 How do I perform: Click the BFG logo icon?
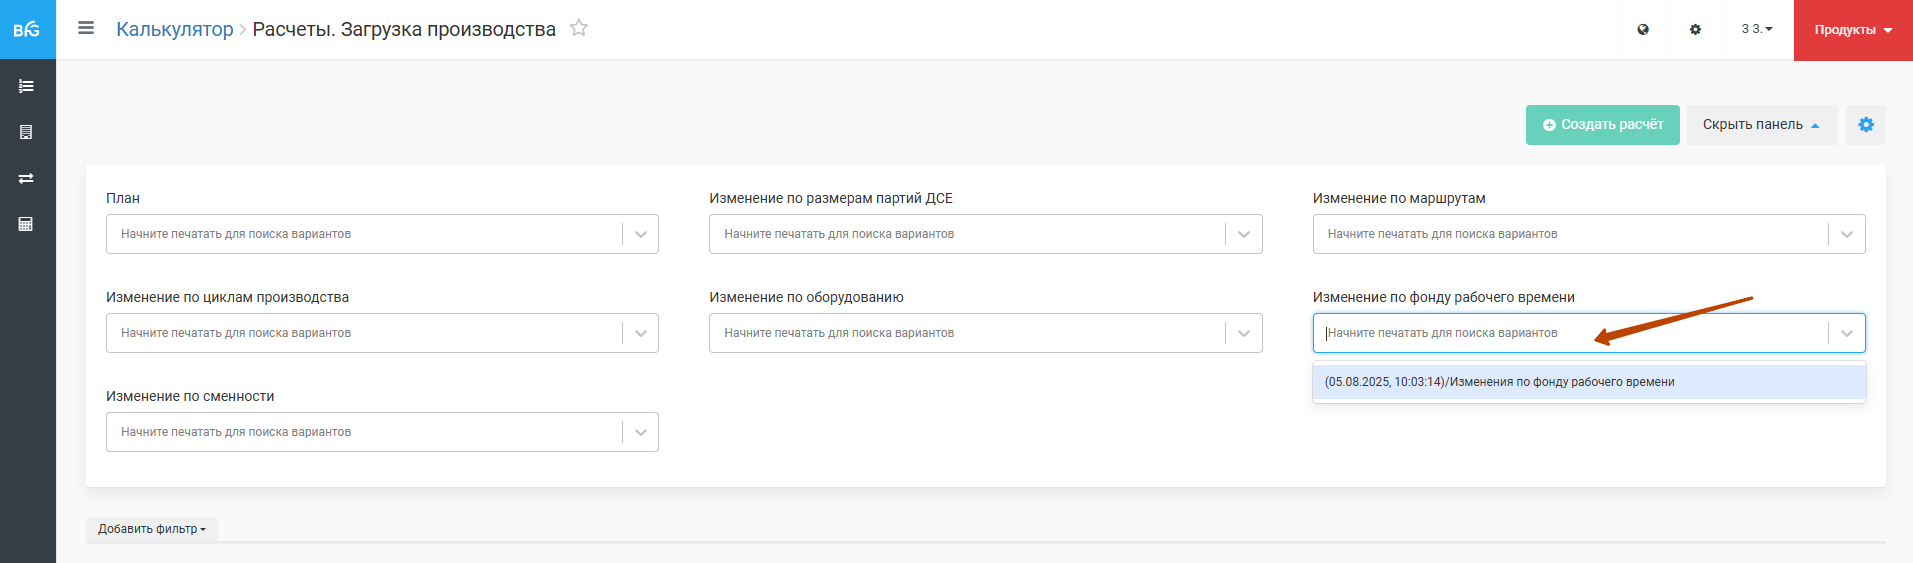point(27,30)
